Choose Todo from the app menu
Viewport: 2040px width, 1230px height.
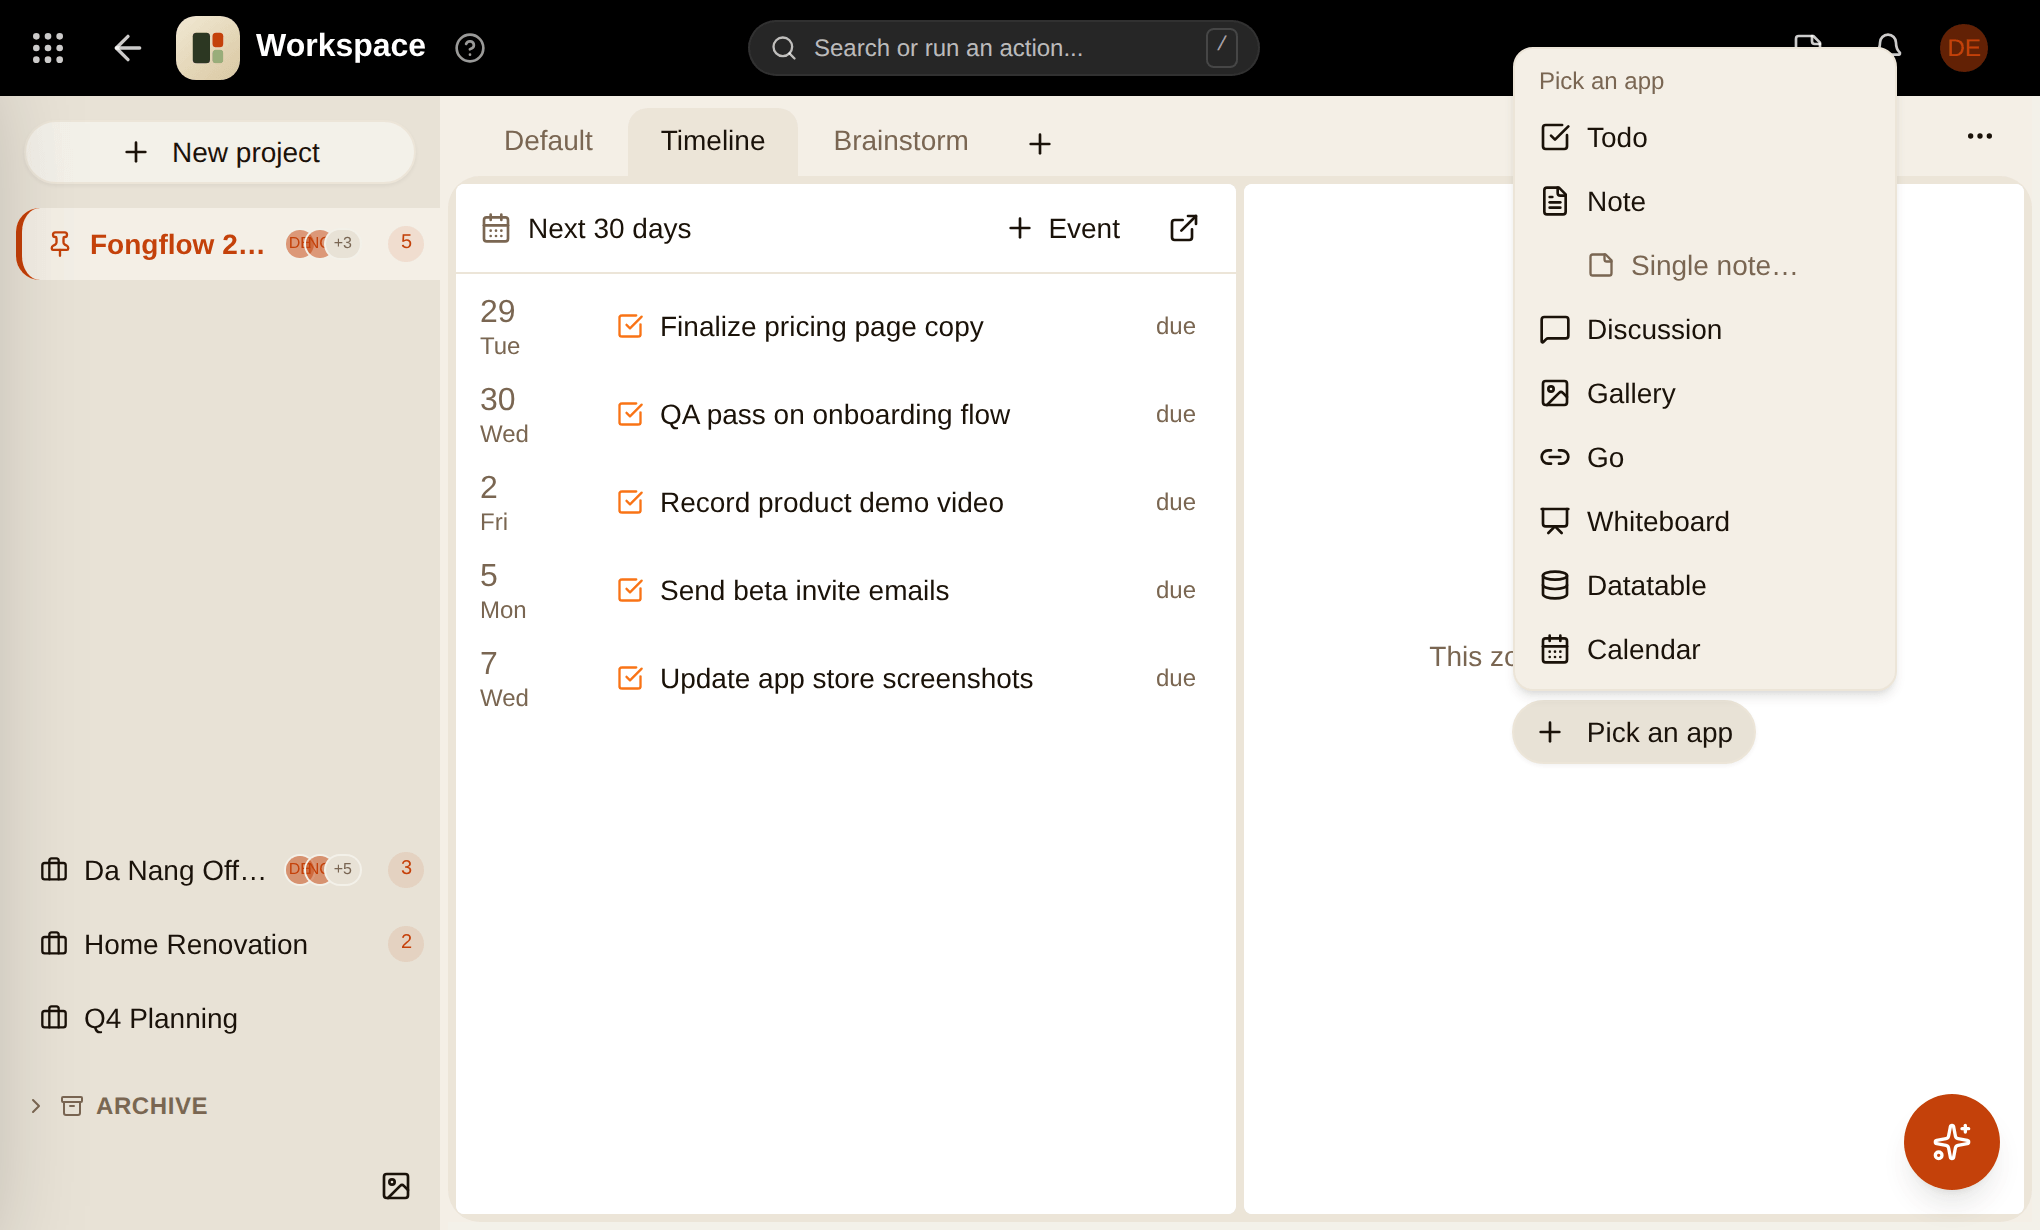pyautogui.click(x=1705, y=137)
